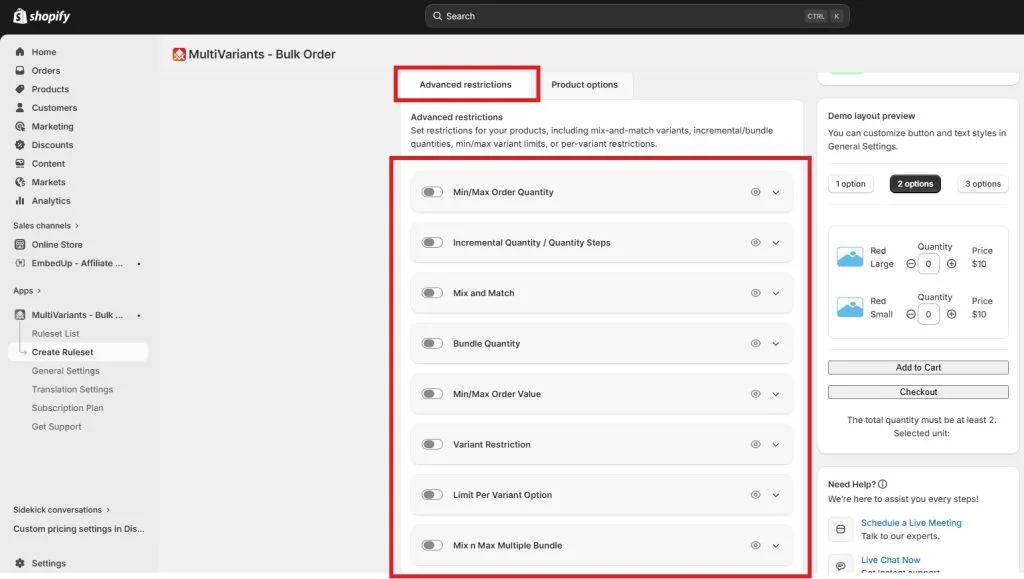Open Ruleset List in sidebar

tap(56, 334)
